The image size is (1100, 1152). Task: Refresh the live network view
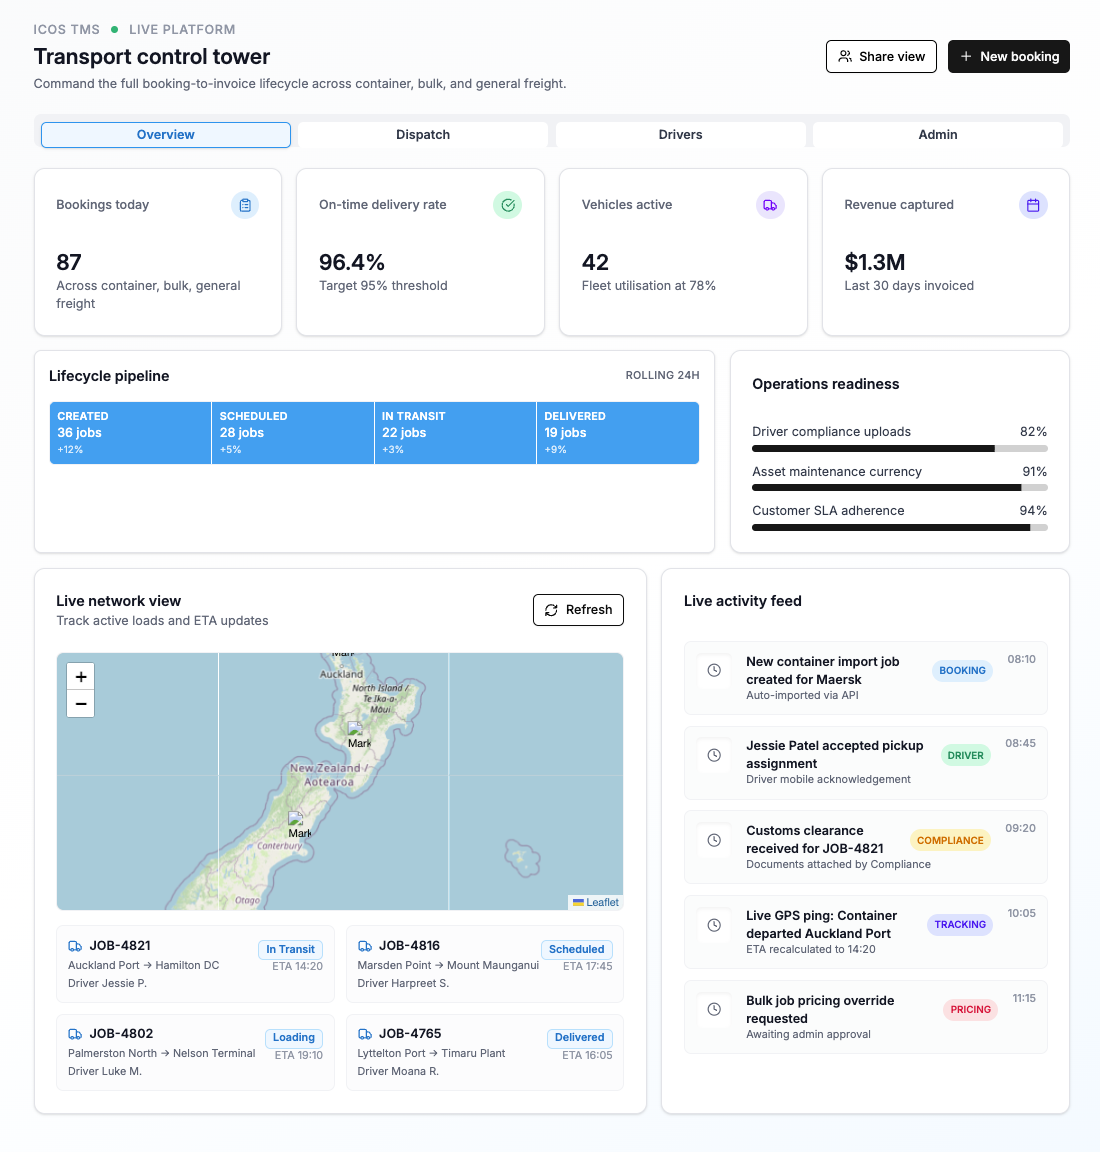578,610
